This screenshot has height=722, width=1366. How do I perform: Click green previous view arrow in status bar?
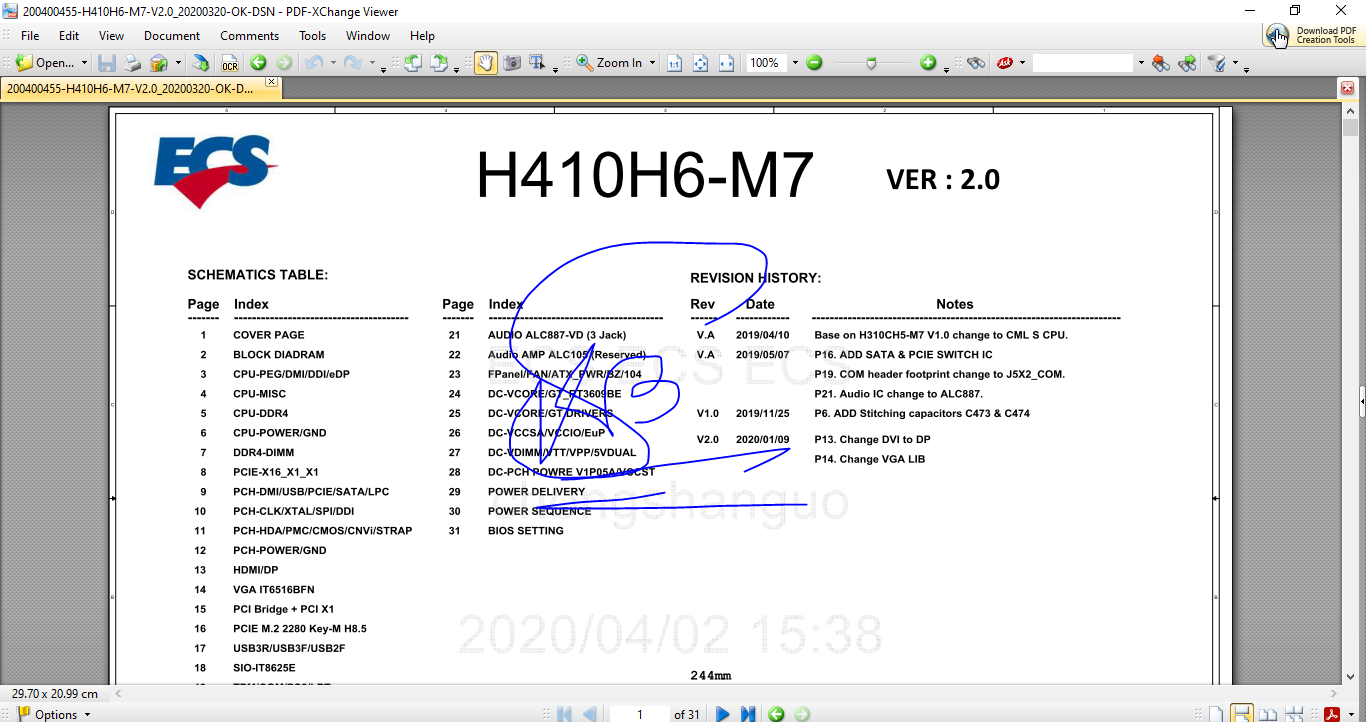coord(776,714)
